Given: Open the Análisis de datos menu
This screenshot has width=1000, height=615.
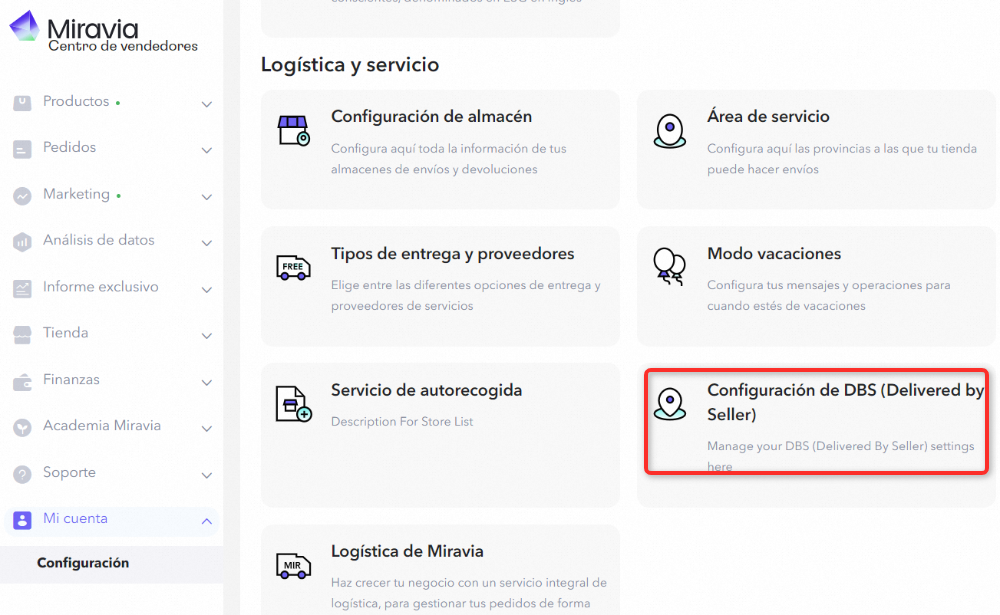Looking at the screenshot, I should tap(207, 240).
